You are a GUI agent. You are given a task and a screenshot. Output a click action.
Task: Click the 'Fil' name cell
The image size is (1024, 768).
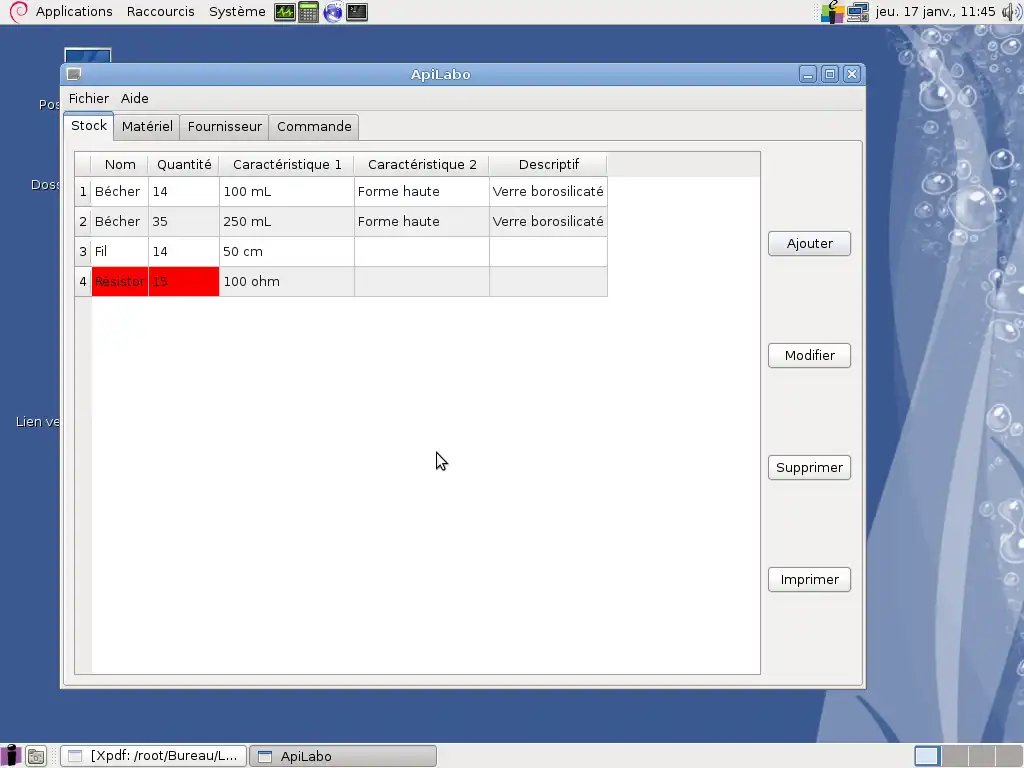point(120,252)
